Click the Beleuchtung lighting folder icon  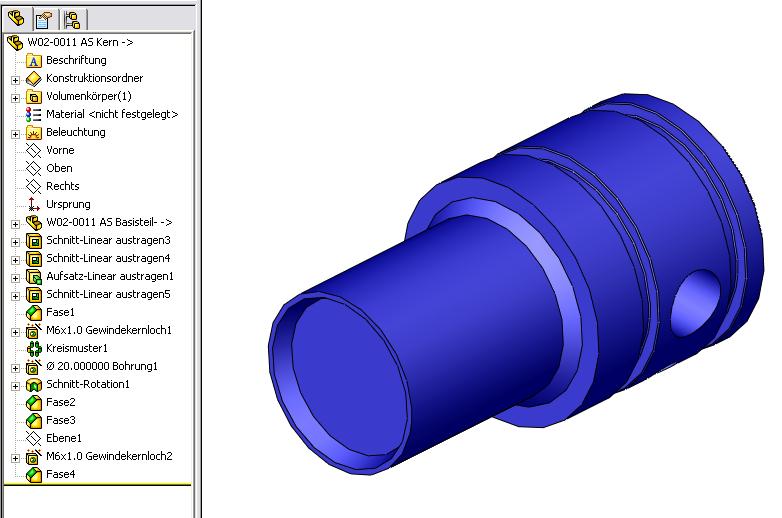coord(33,133)
